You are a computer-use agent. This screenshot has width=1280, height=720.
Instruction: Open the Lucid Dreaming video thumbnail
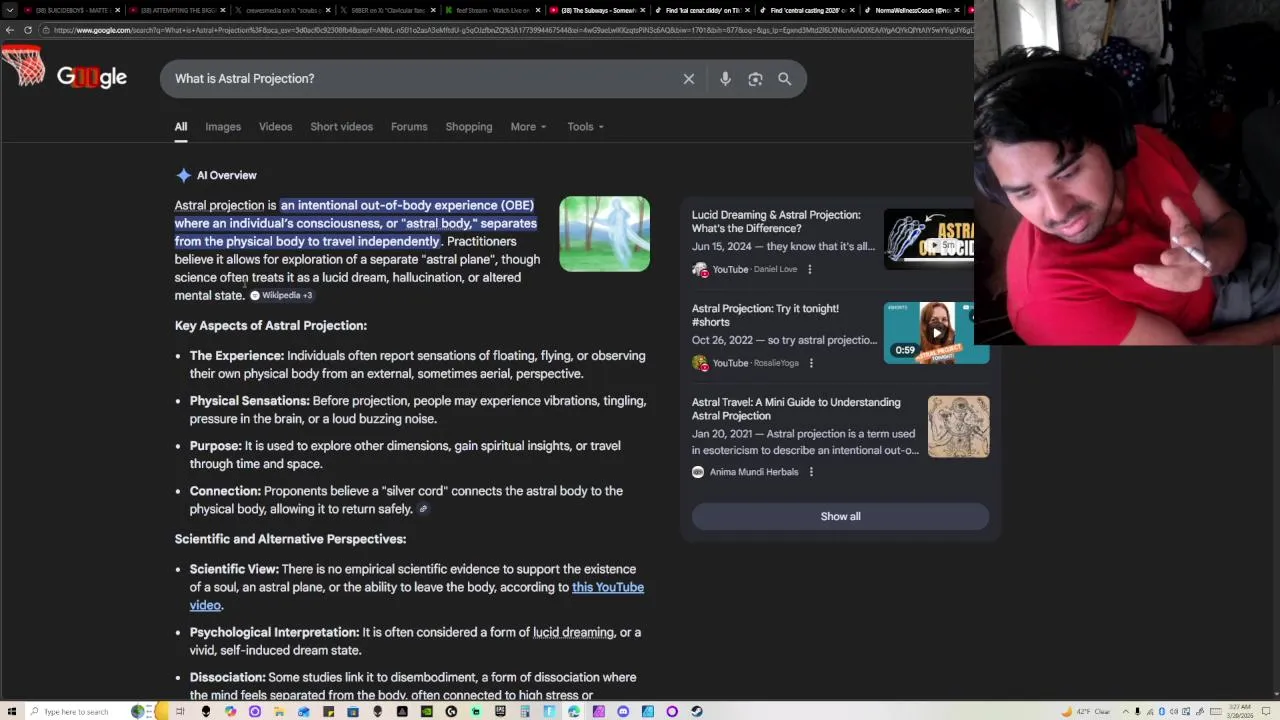(930, 239)
